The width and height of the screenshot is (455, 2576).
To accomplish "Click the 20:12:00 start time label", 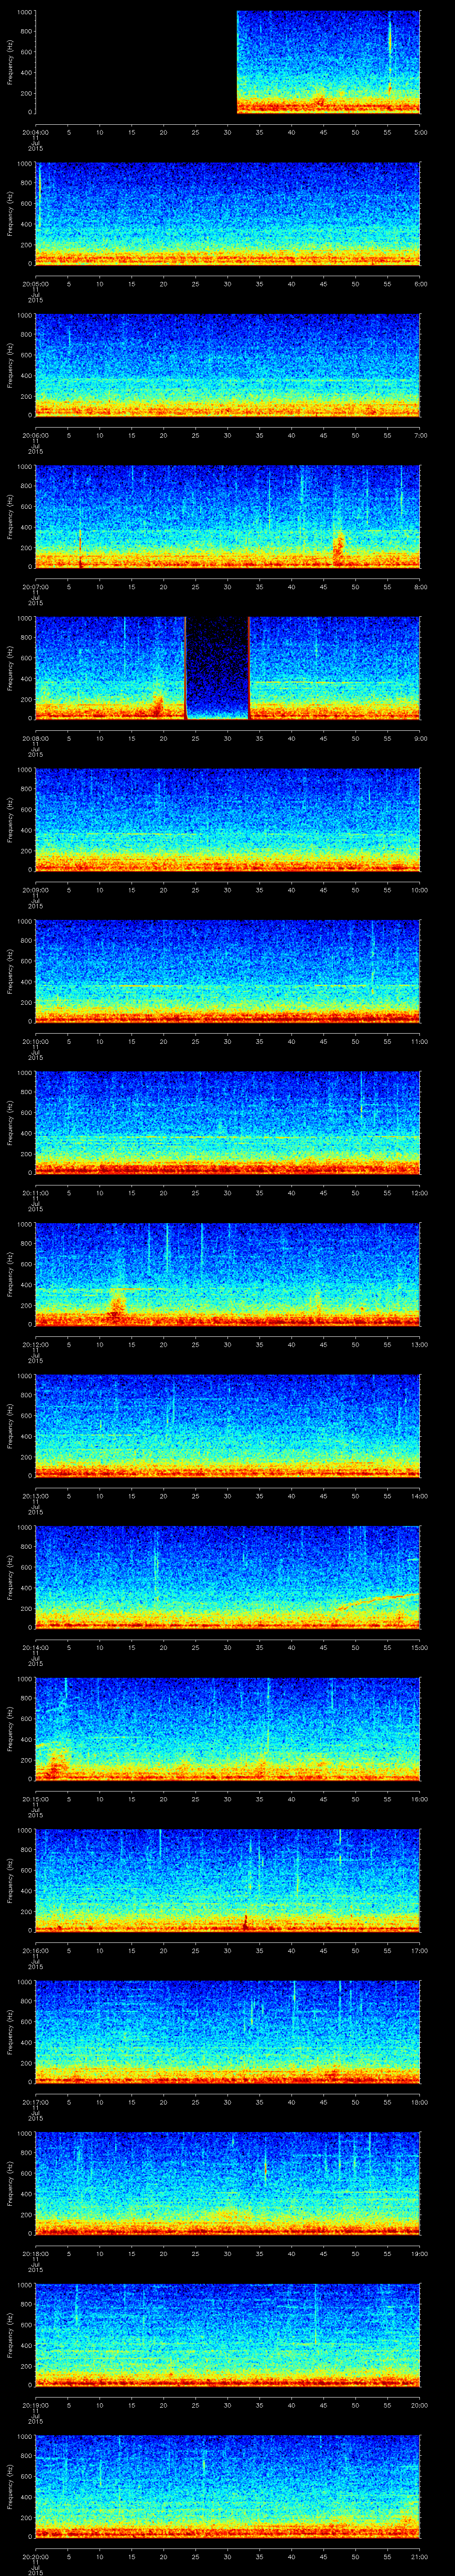I will [x=35, y=1344].
